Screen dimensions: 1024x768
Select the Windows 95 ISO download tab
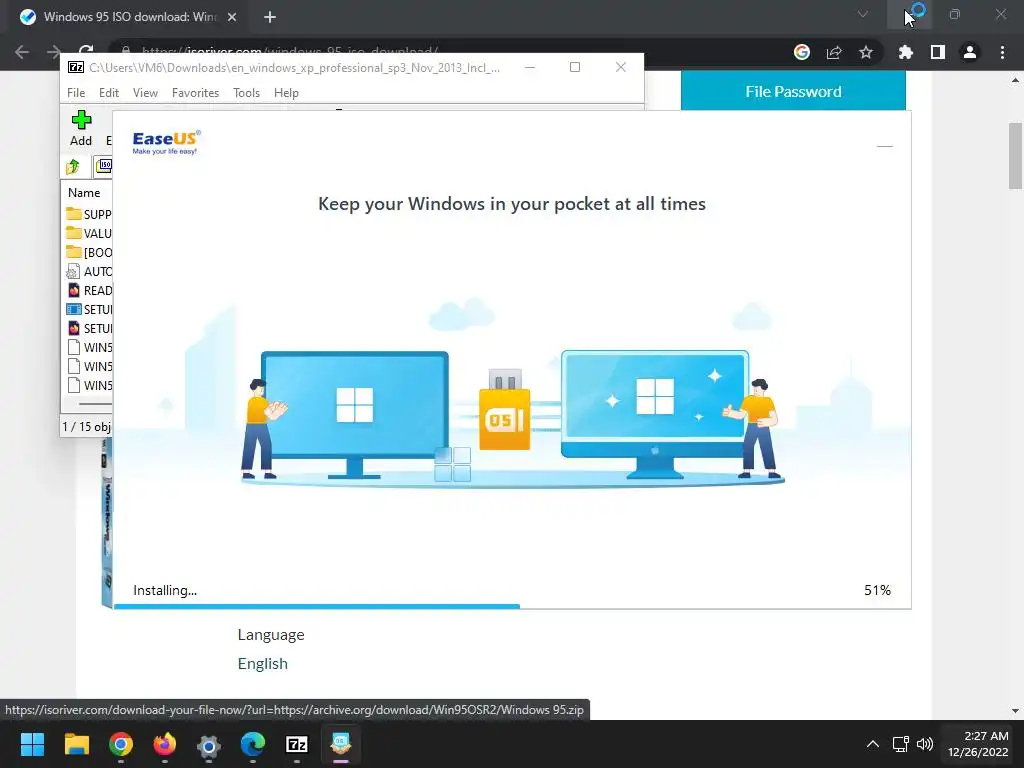click(129, 17)
